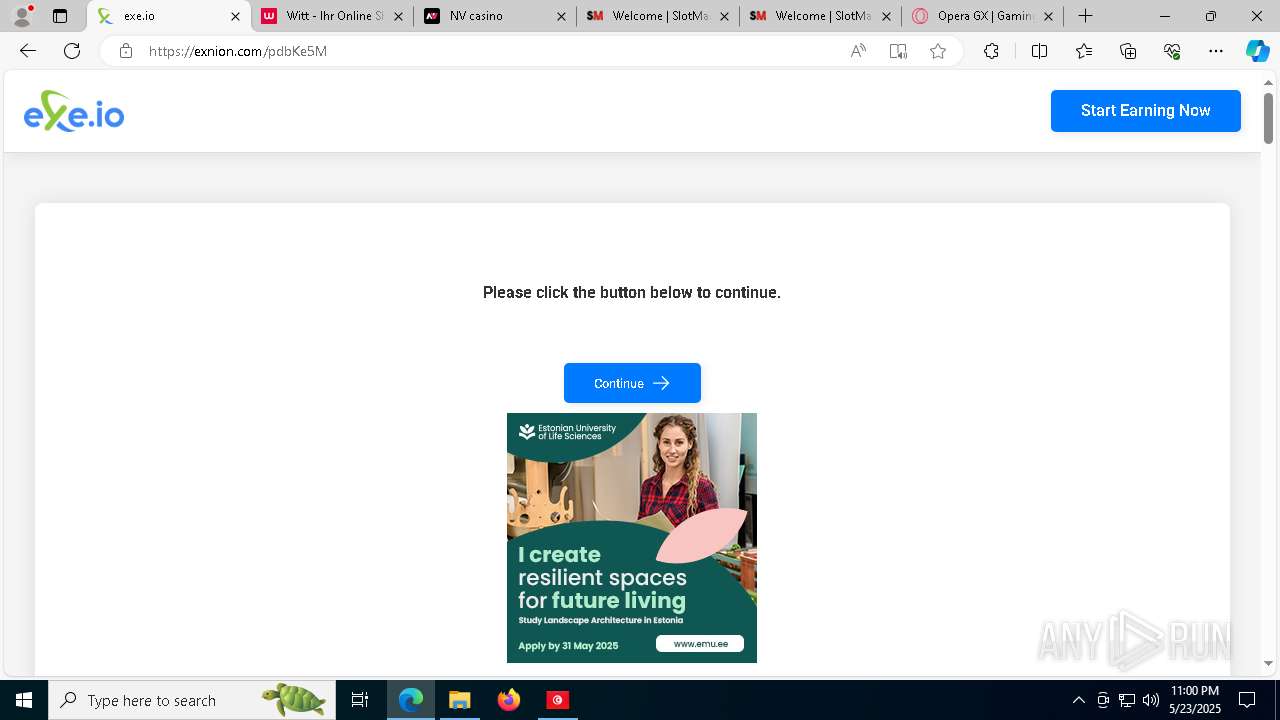Image resolution: width=1280 pixels, height=720 pixels.
Task: Switch to the Witt - Ihr Online tab
Action: click(x=333, y=16)
